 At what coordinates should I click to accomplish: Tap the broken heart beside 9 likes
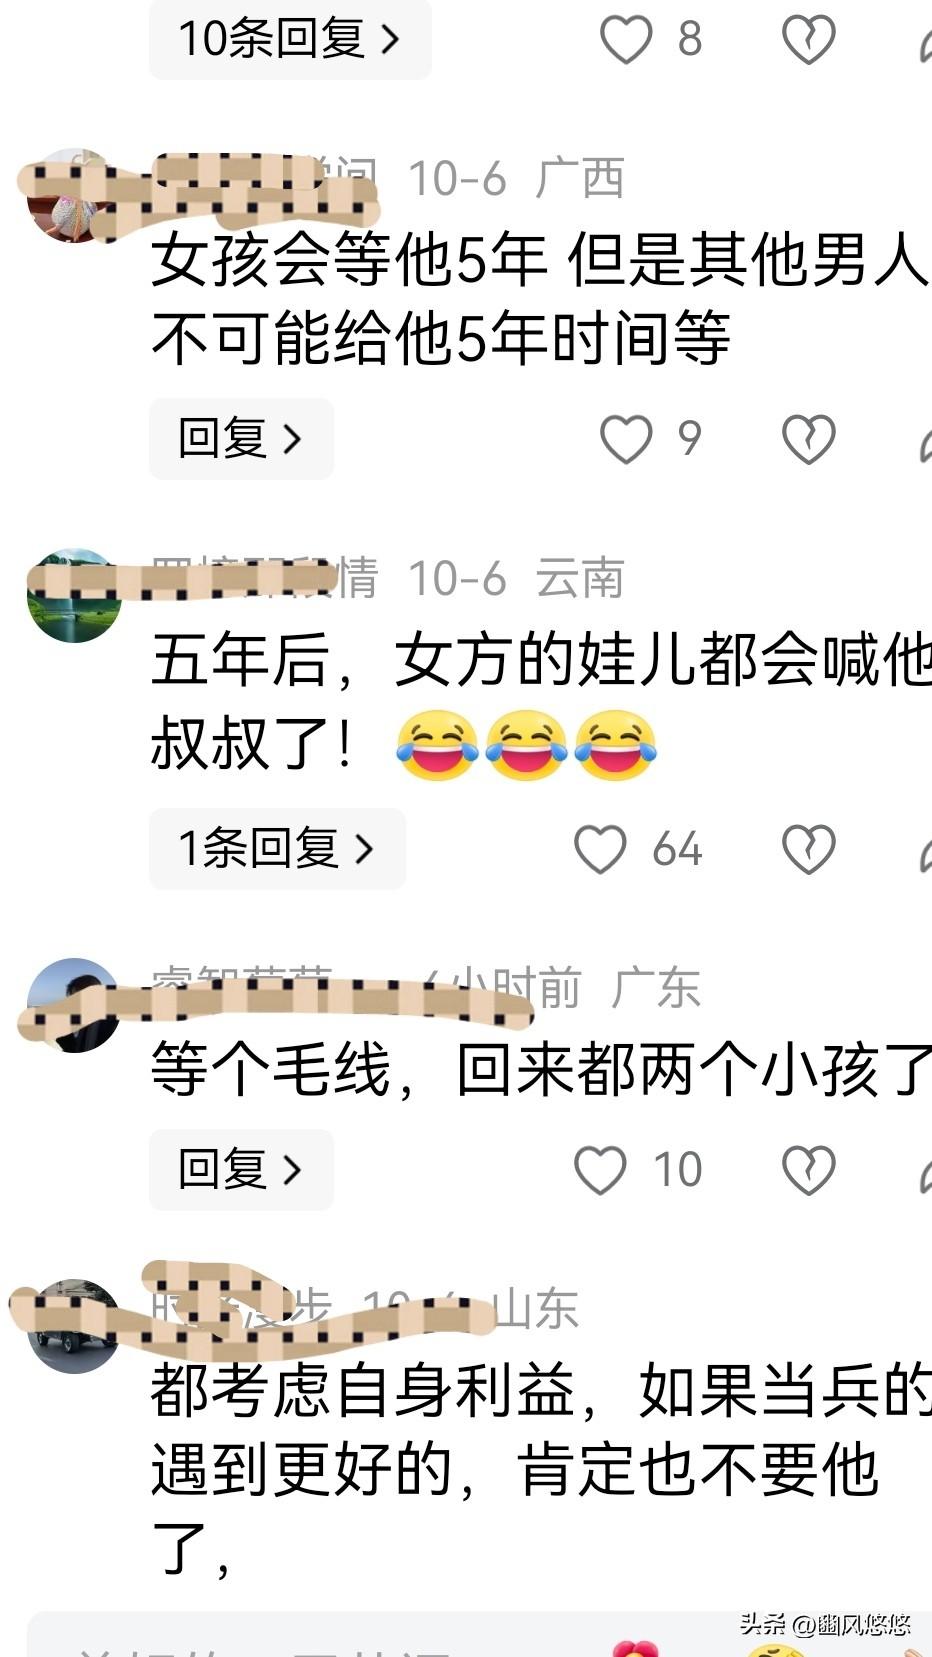click(x=808, y=439)
